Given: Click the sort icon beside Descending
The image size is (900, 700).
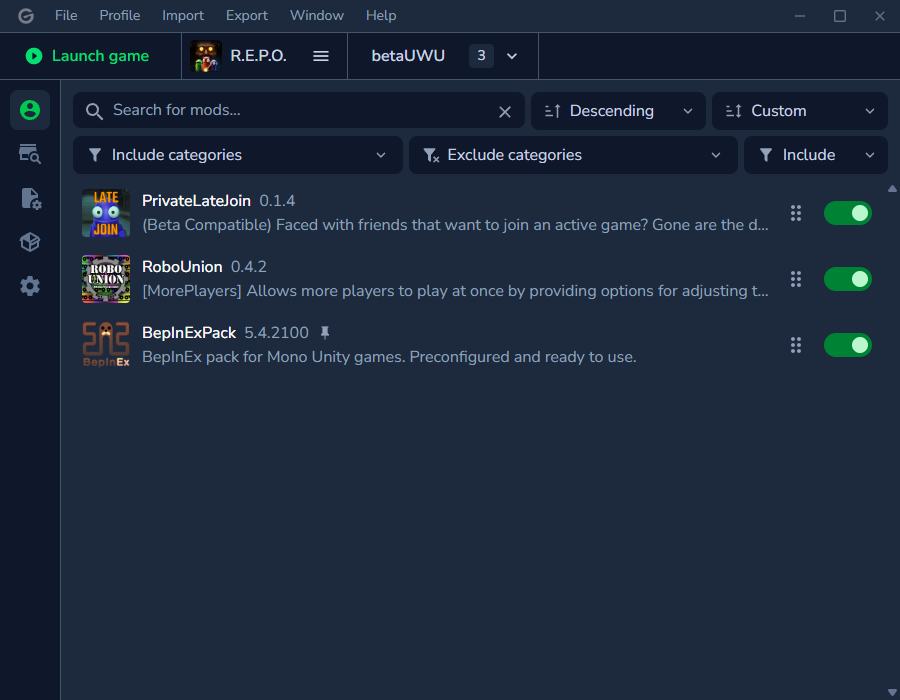Looking at the screenshot, I should click(x=552, y=111).
